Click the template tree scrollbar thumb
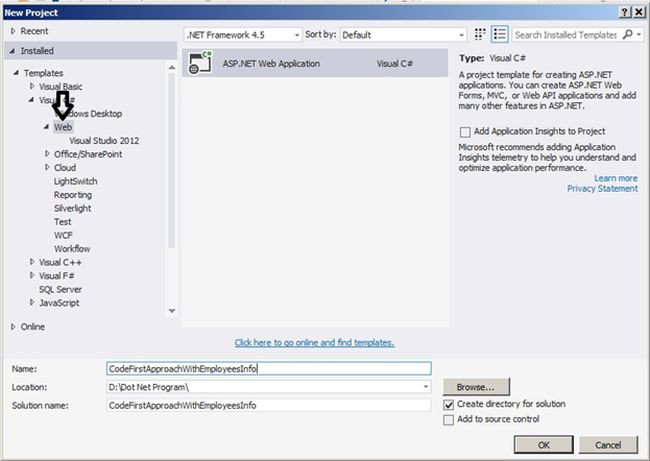 point(172,160)
